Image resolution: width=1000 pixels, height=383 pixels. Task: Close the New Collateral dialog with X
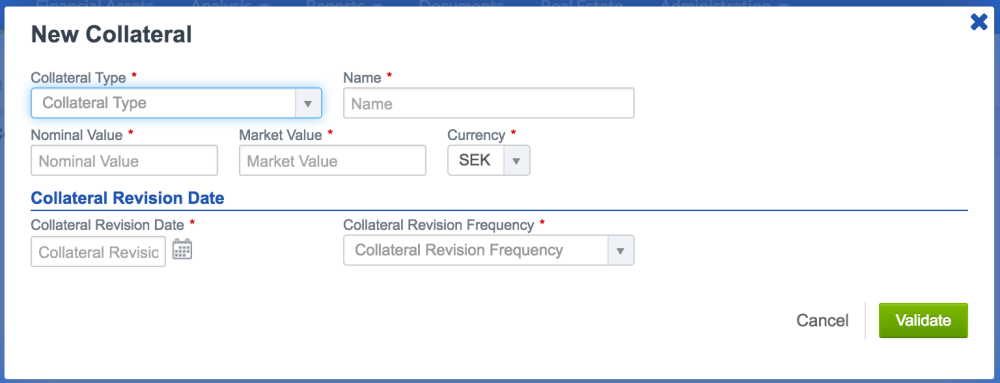pos(978,23)
